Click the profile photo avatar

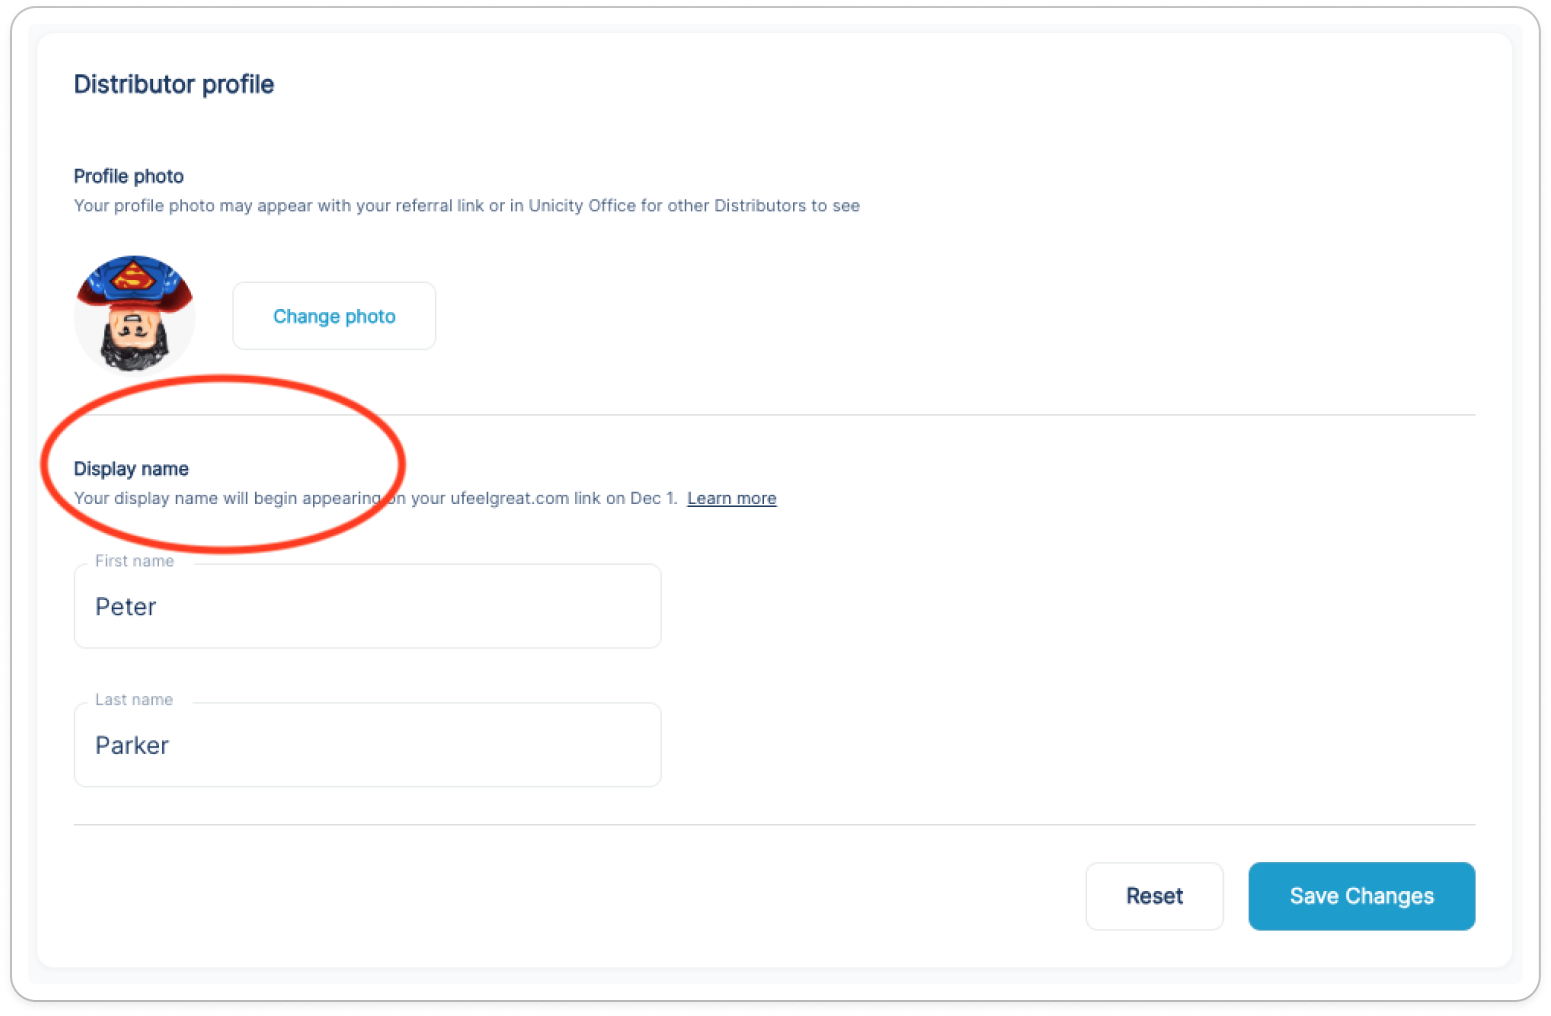(134, 313)
